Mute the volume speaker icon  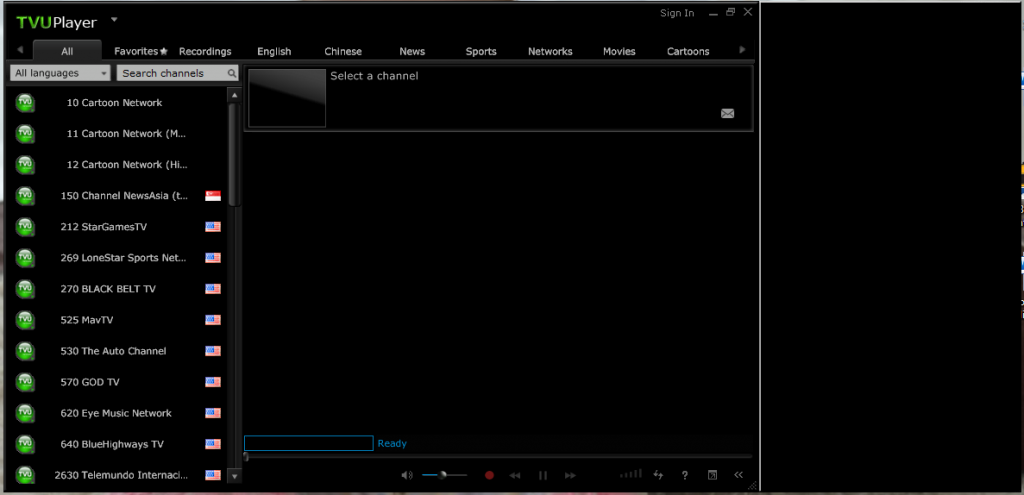point(407,475)
